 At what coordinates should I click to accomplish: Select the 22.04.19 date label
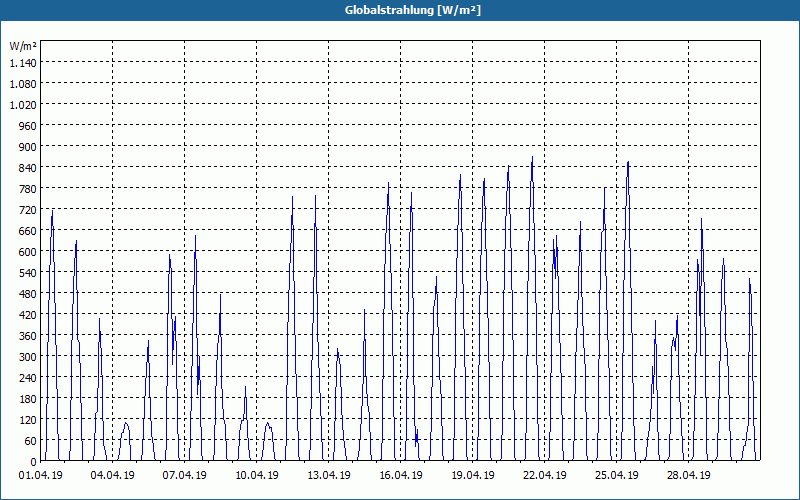544,476
